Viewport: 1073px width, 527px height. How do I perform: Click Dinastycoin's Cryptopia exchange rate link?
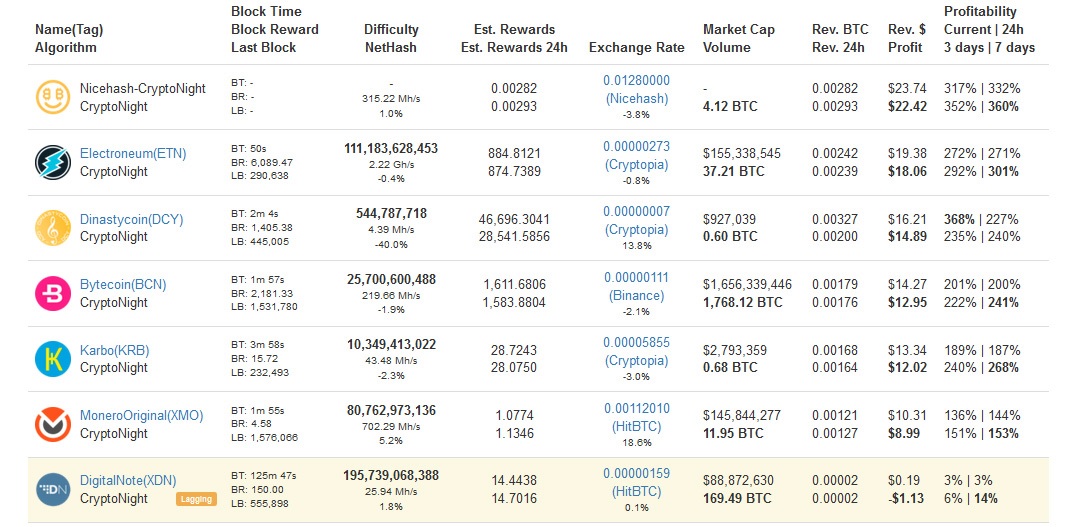click(x=636, y=220)
